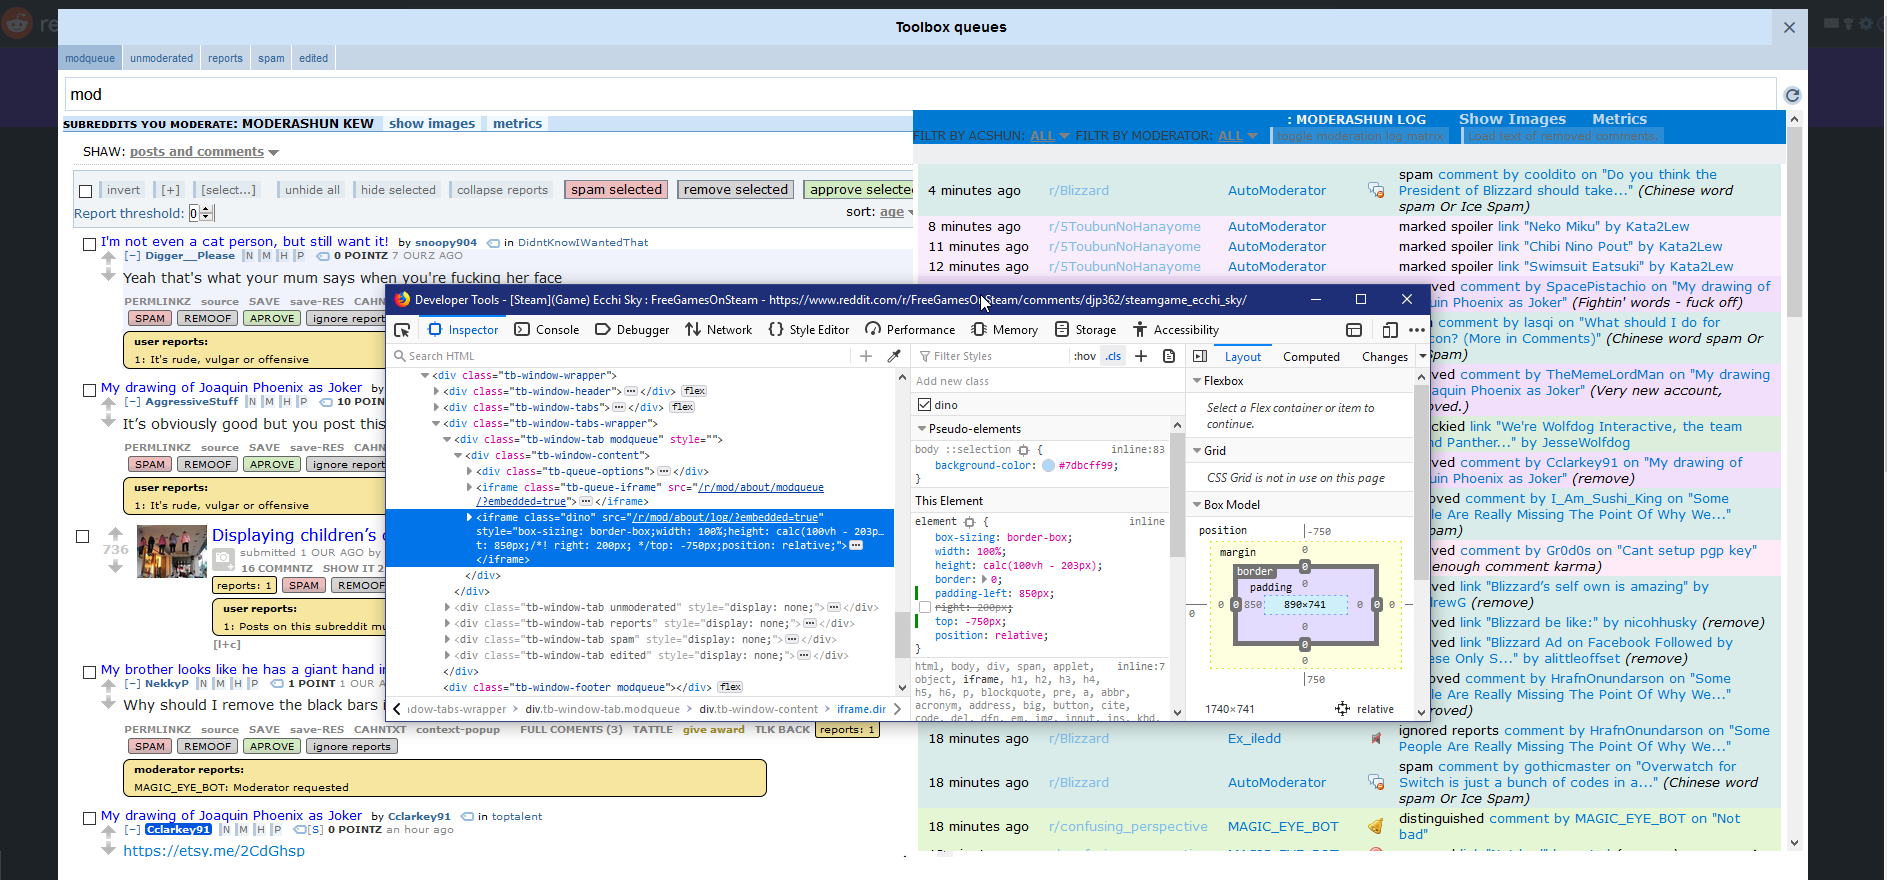Open r/confusing_perspective subreddit link
This screenshot has height=880, width=1887.
pyautogui.click(x=1128, y=827)
